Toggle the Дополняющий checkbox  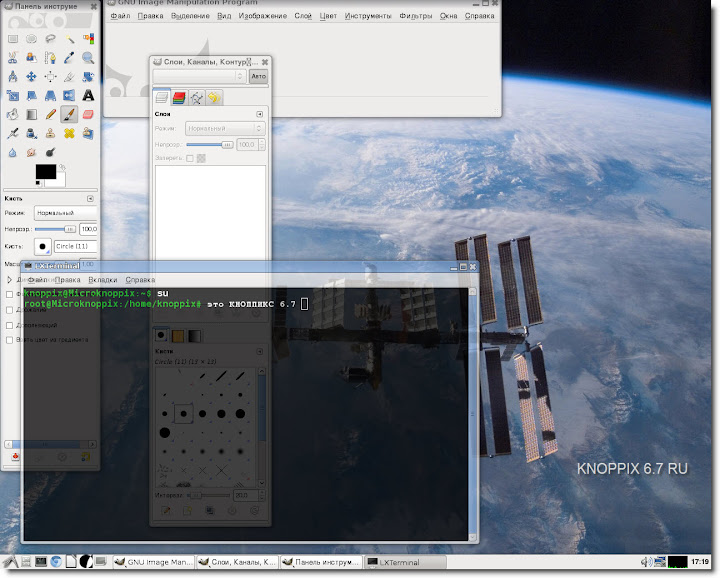10,325
